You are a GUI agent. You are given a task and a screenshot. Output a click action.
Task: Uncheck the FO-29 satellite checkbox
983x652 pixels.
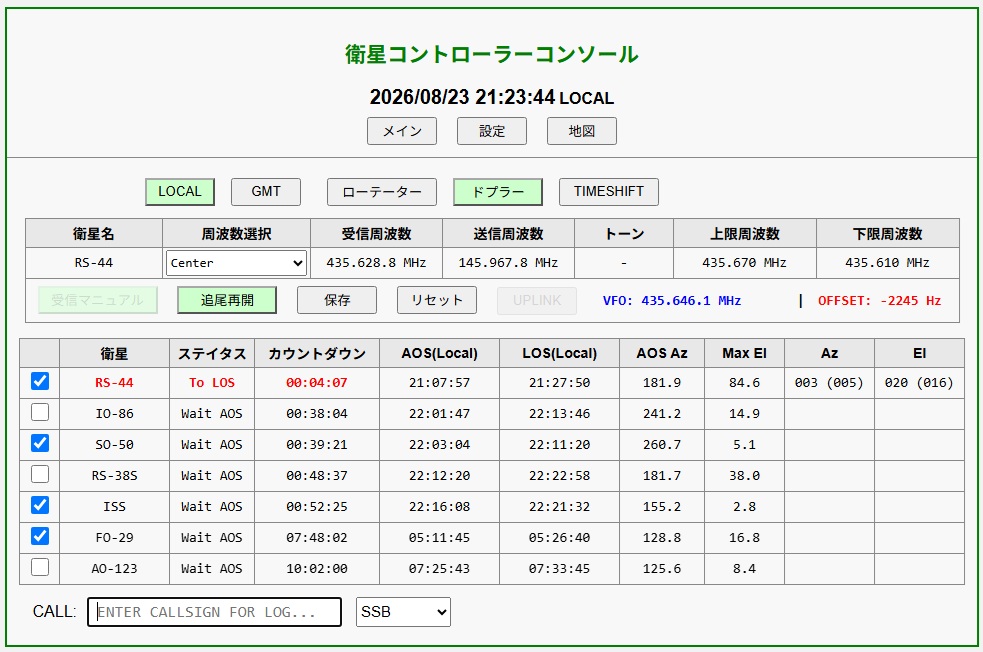pyautogui.click(x=40, y=537)
